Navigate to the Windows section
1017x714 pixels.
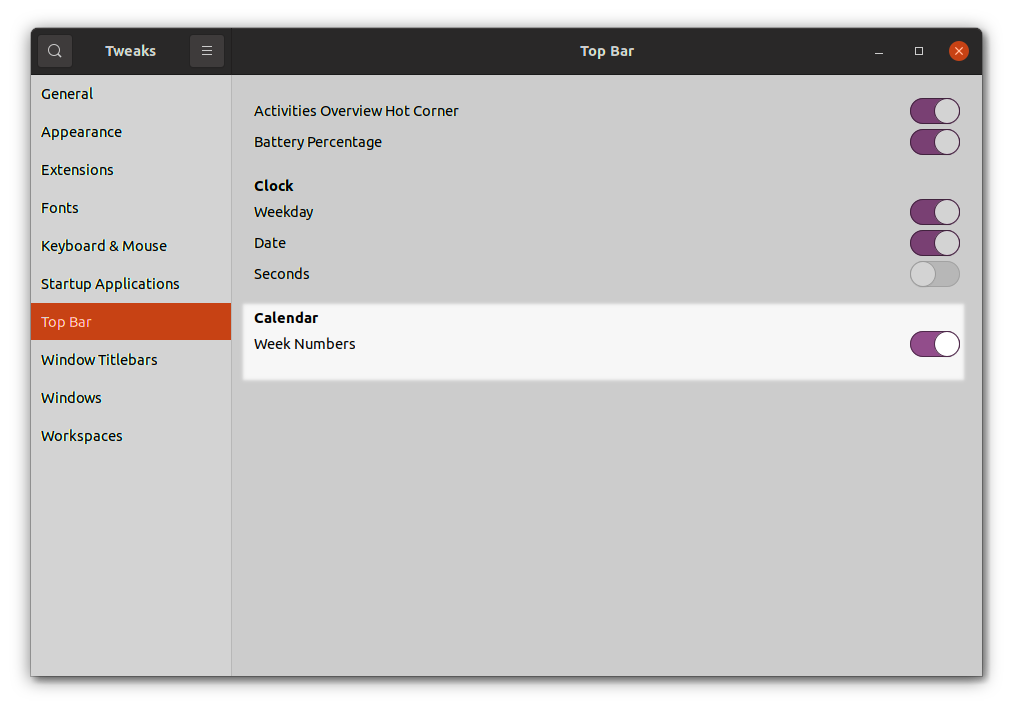pos(71,398)
